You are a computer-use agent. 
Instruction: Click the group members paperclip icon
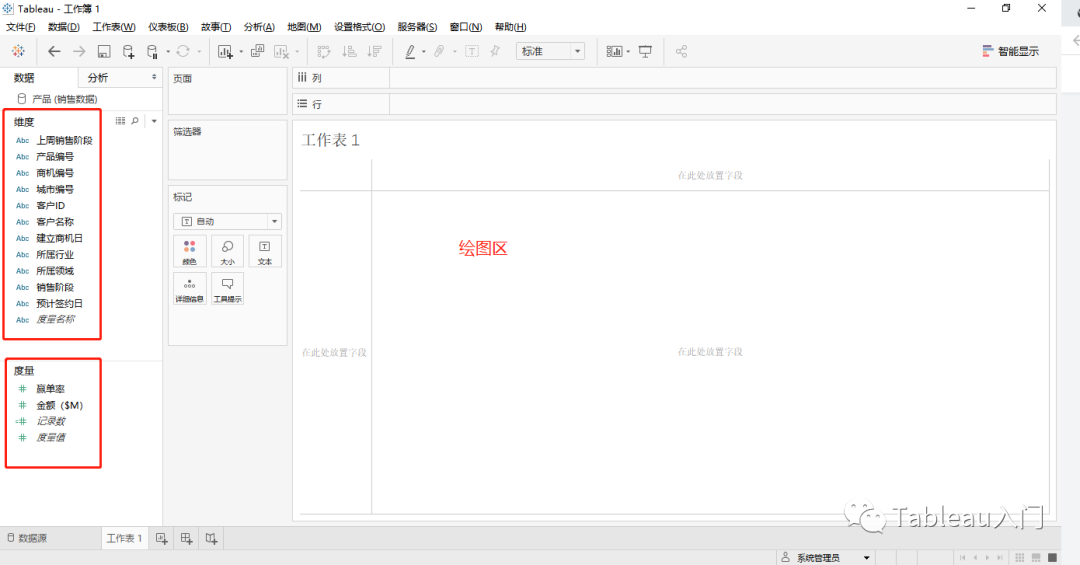tap(439, 51)
